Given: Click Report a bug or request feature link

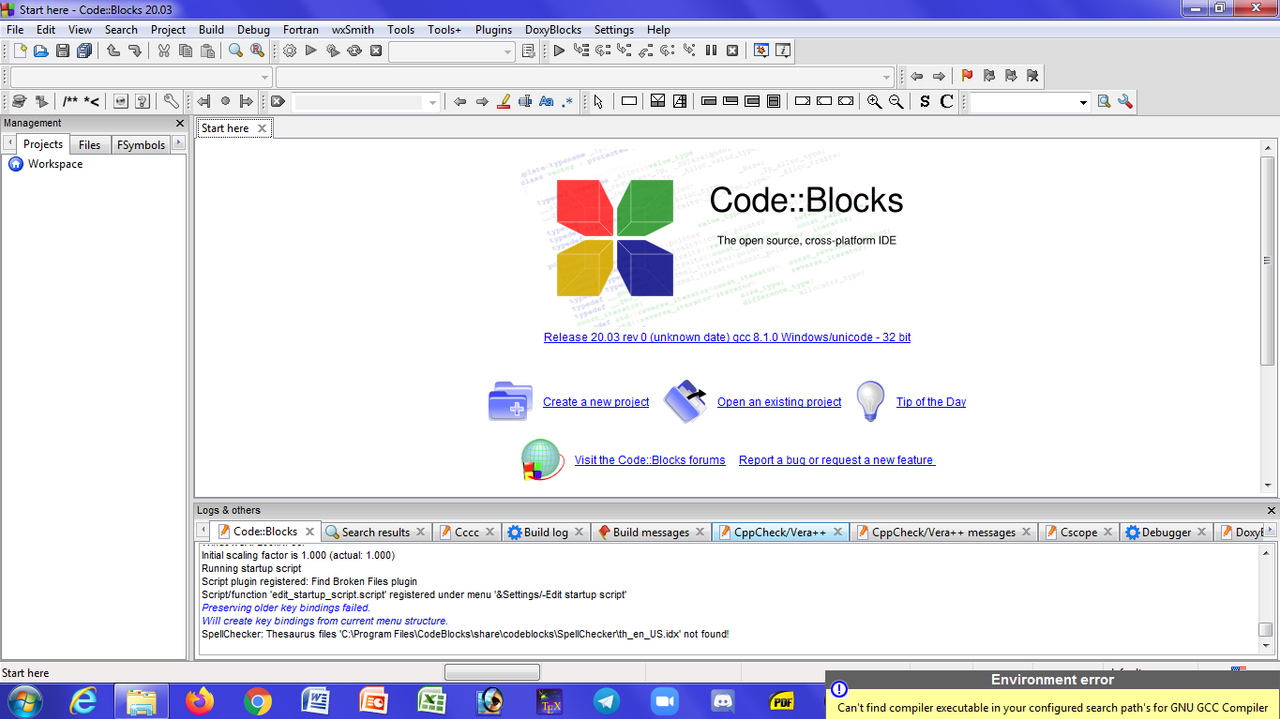Looking at the screenshot, I should coord(836,460).
